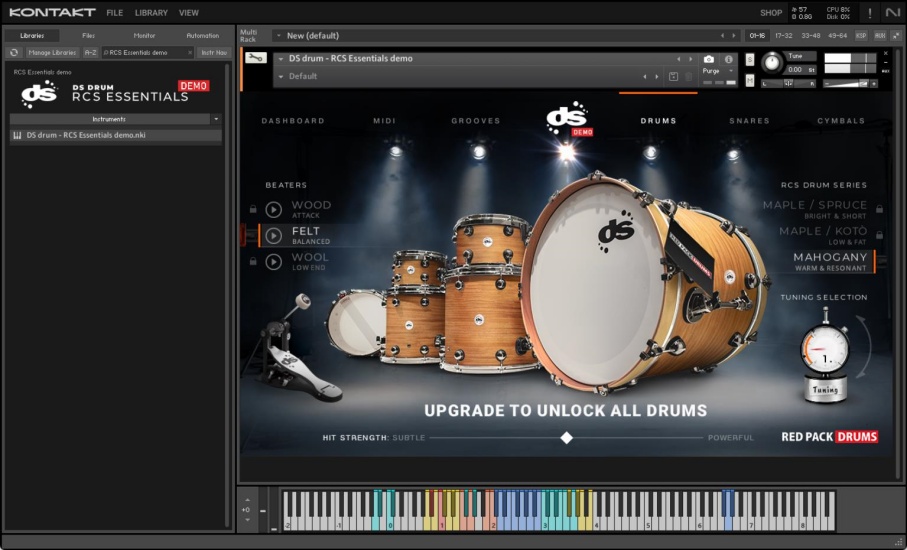Select Mahogany drum series
The height and width of the screenshot is (550, 907).
[x=830, y=261]
